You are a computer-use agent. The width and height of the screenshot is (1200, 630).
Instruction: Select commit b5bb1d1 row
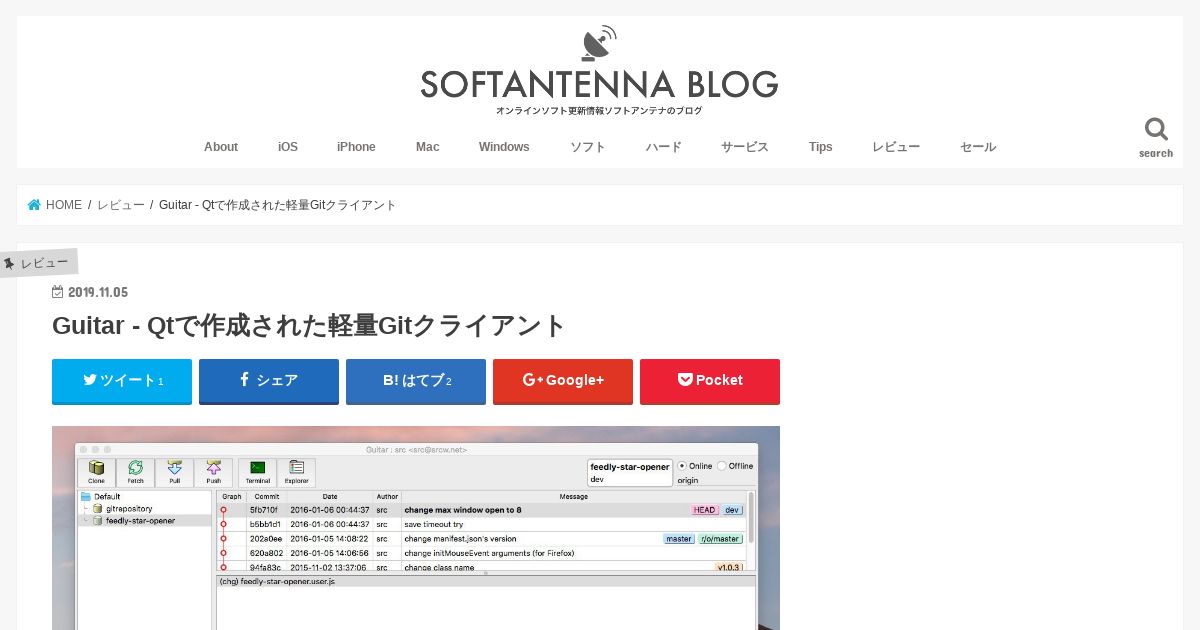click(x=483, y=524)
